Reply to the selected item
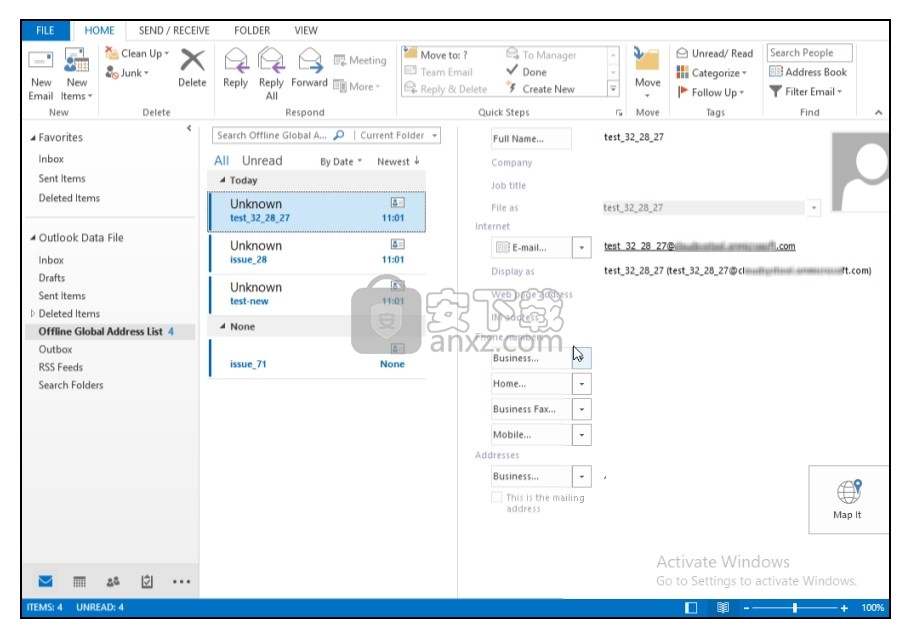Screen dimensions: 918x631 pyautogui.click(x=235, y=68)
